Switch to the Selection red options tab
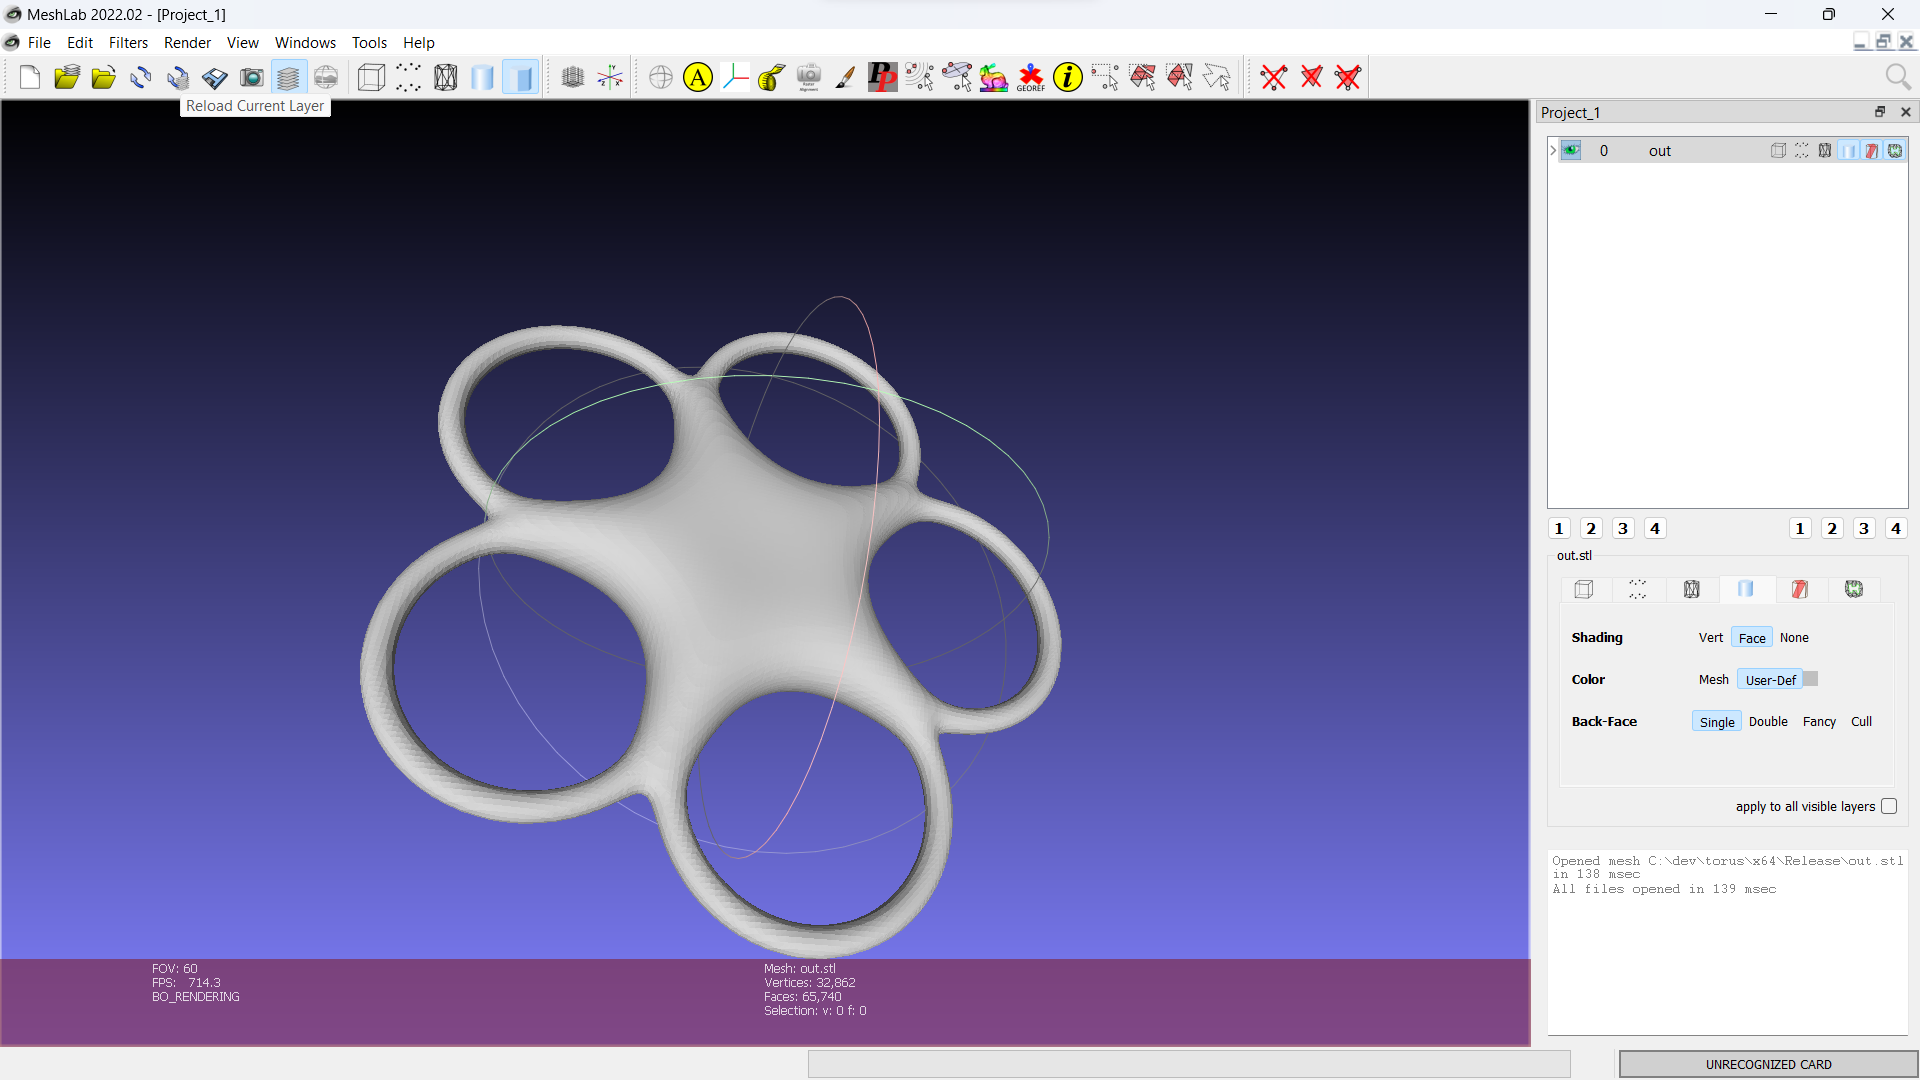The width and height of the screenshot is (1920, 1080). click(x=1800, y=590)
